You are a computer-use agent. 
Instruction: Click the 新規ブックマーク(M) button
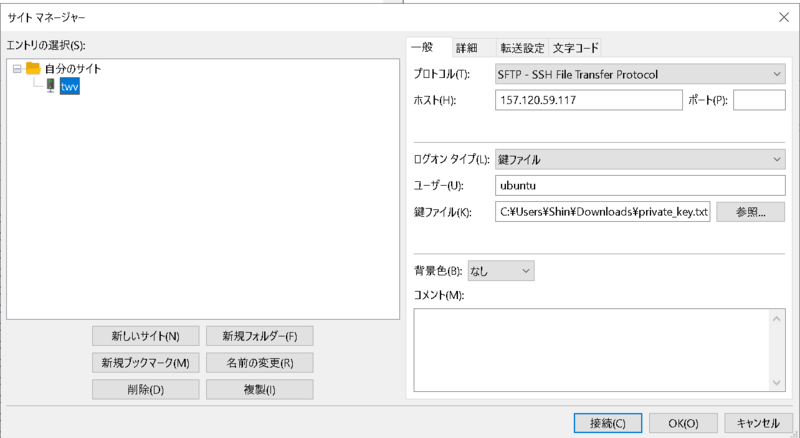145,363
